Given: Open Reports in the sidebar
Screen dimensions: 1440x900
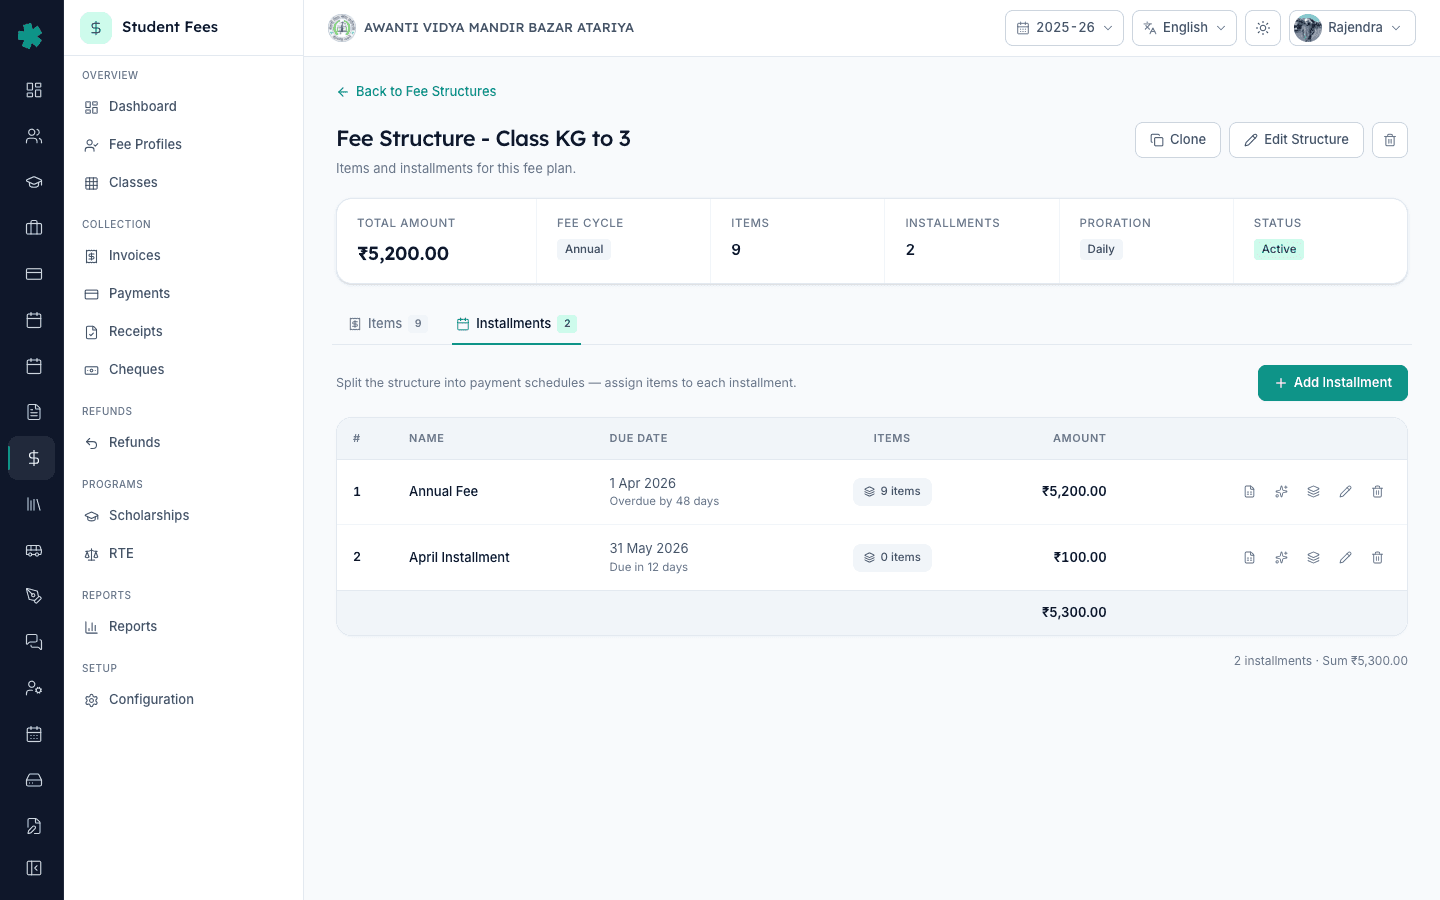Looking at the screenshot, I should 183,627.
